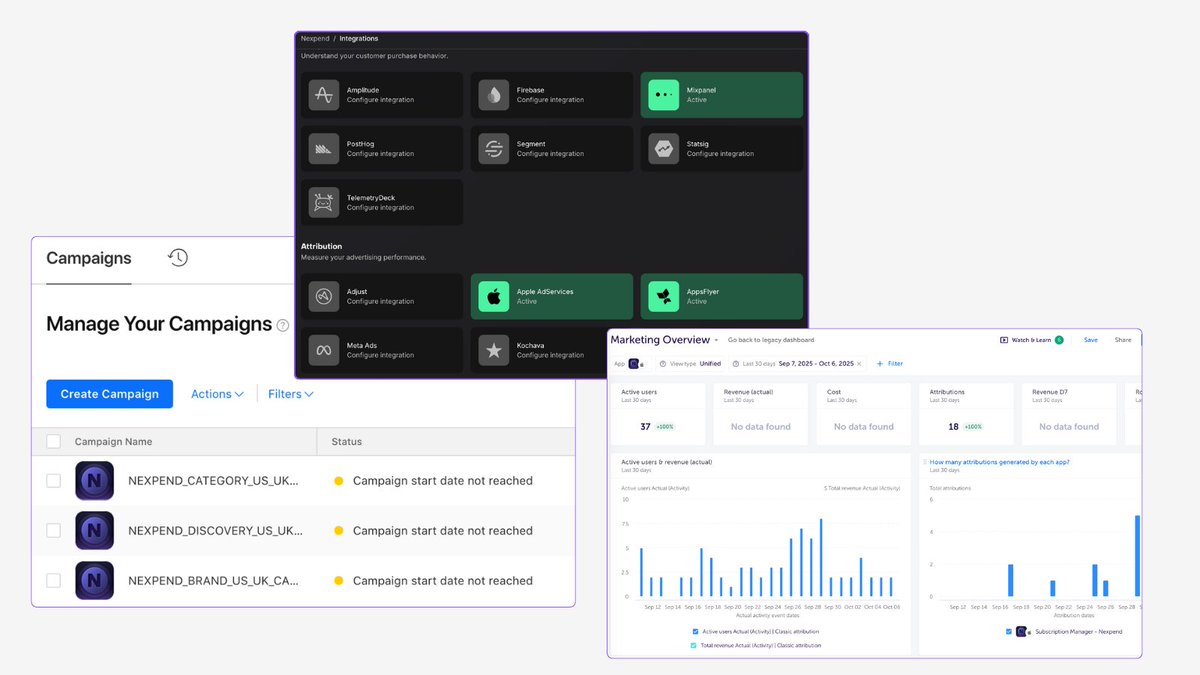Check the NEXPEND_DISCOVERY_US_UK campaign checkbox

pyautogui.click(x=54, y=531)
